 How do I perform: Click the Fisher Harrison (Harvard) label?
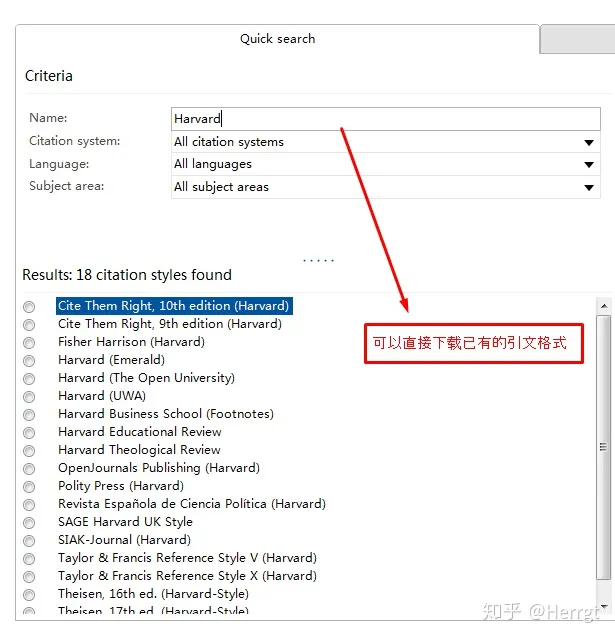(131, 342)
